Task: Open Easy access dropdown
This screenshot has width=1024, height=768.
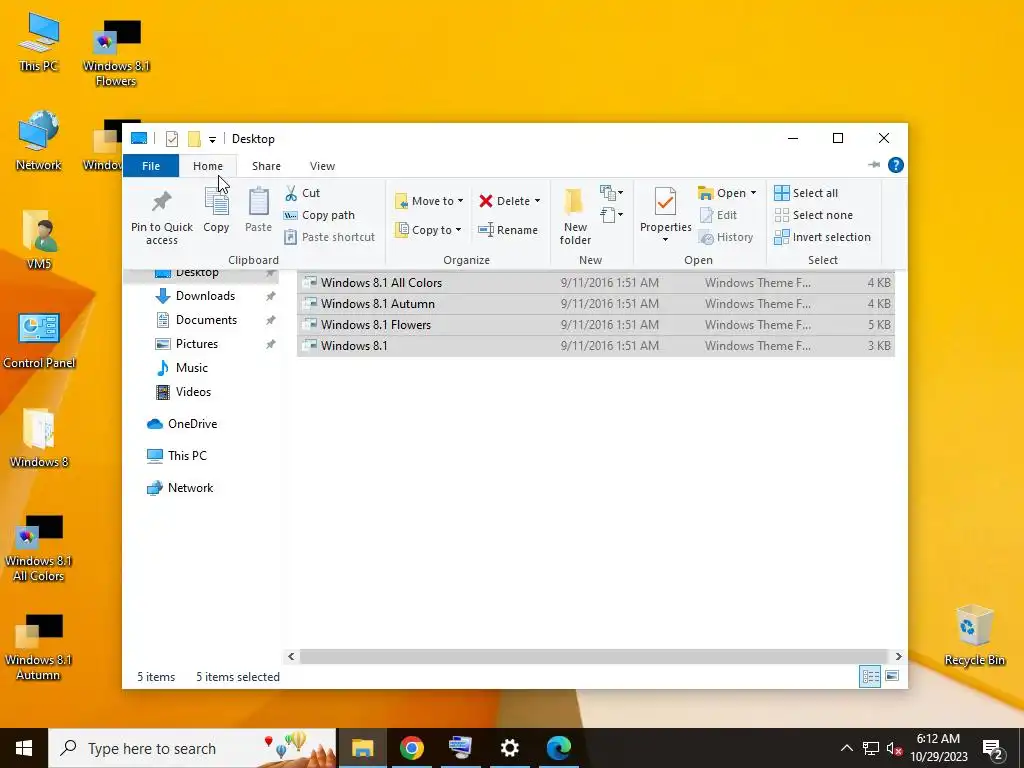Action: click(x=611, y=214)
